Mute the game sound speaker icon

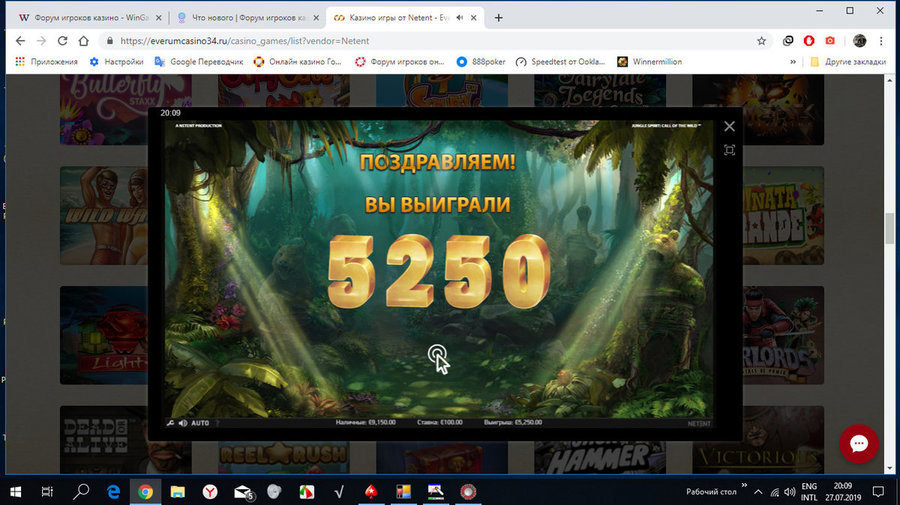tap(183, 423)
